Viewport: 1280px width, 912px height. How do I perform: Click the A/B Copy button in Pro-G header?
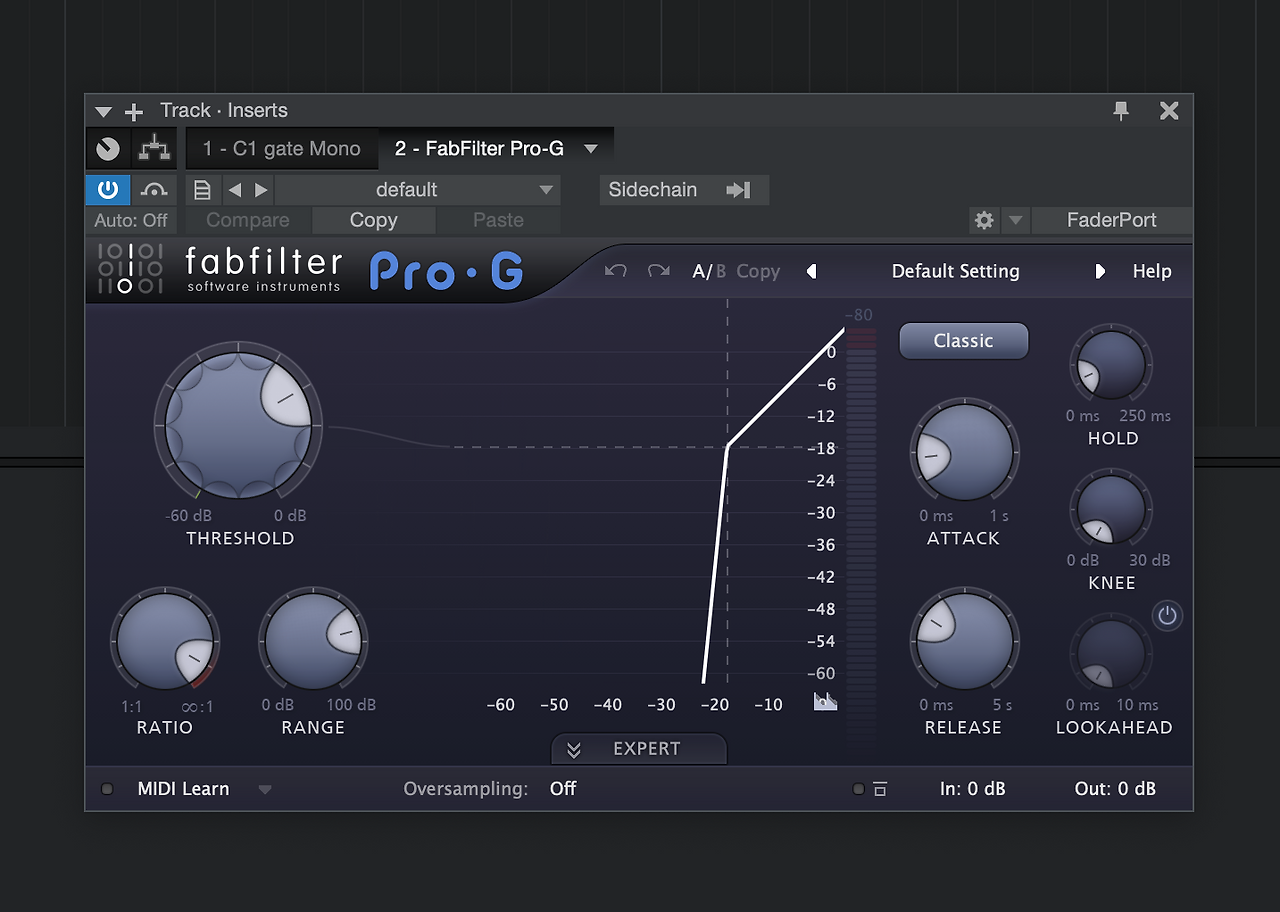(758, 271)
